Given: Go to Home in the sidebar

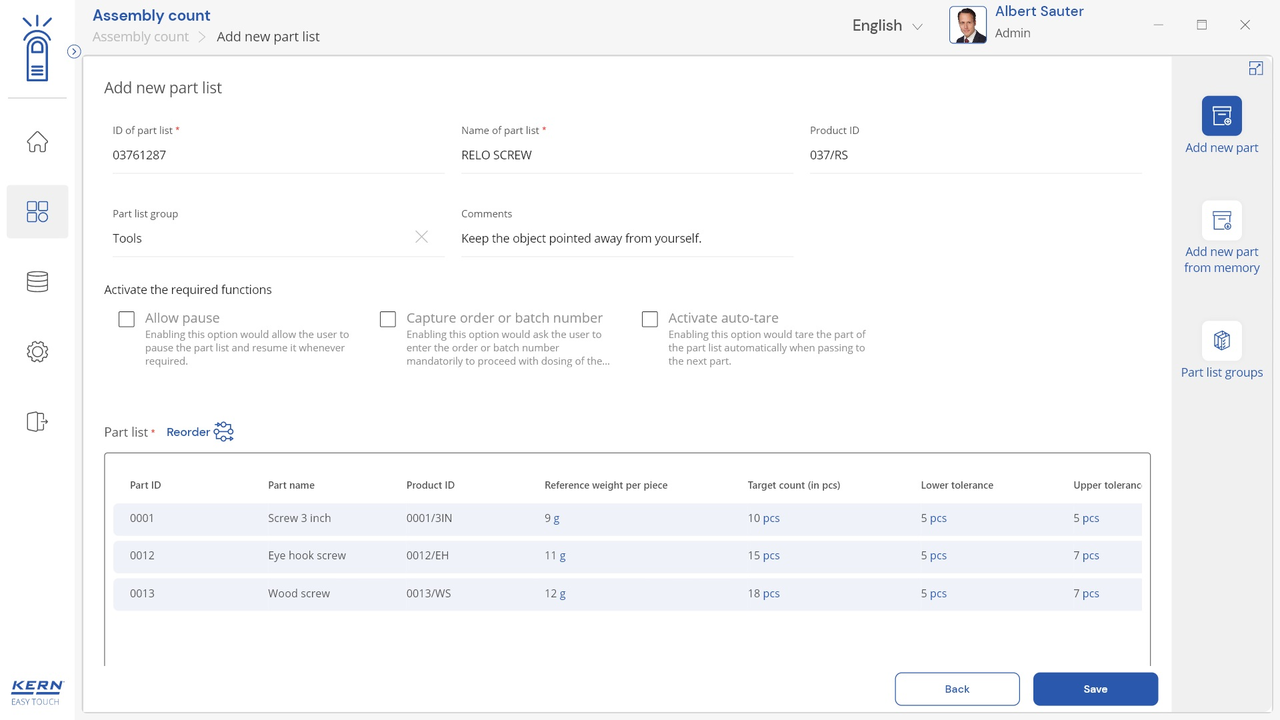Looking at the screenshot, I should 37,142.
